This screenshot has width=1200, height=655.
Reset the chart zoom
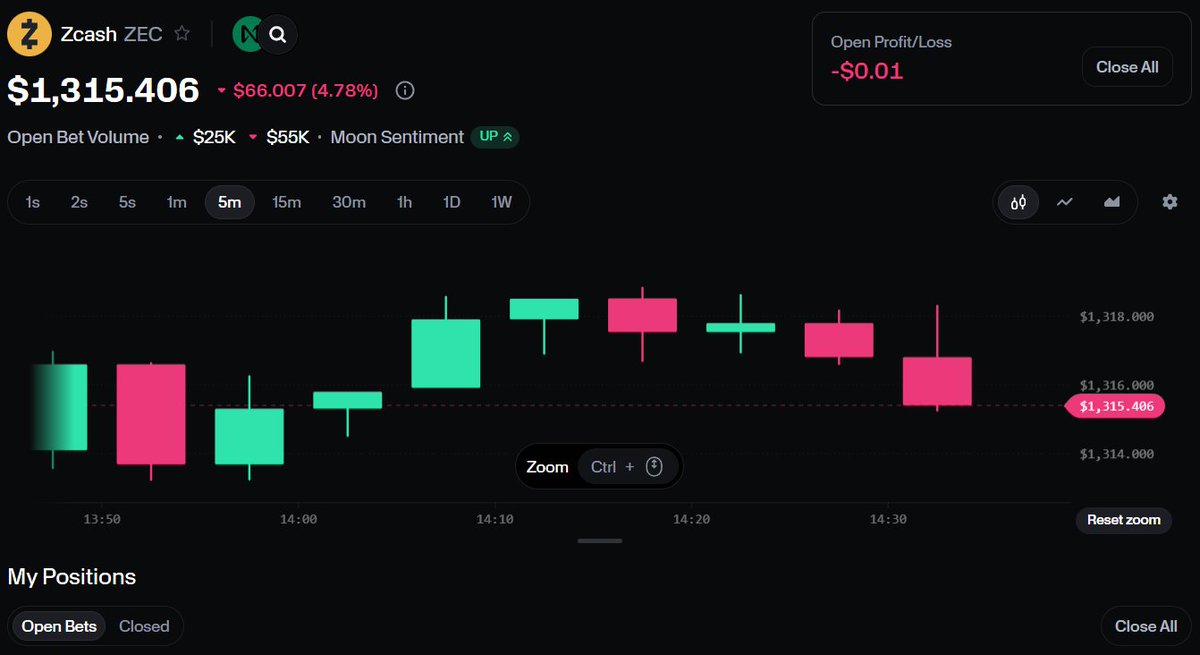pyautogui.click(x=1124, y=520)
